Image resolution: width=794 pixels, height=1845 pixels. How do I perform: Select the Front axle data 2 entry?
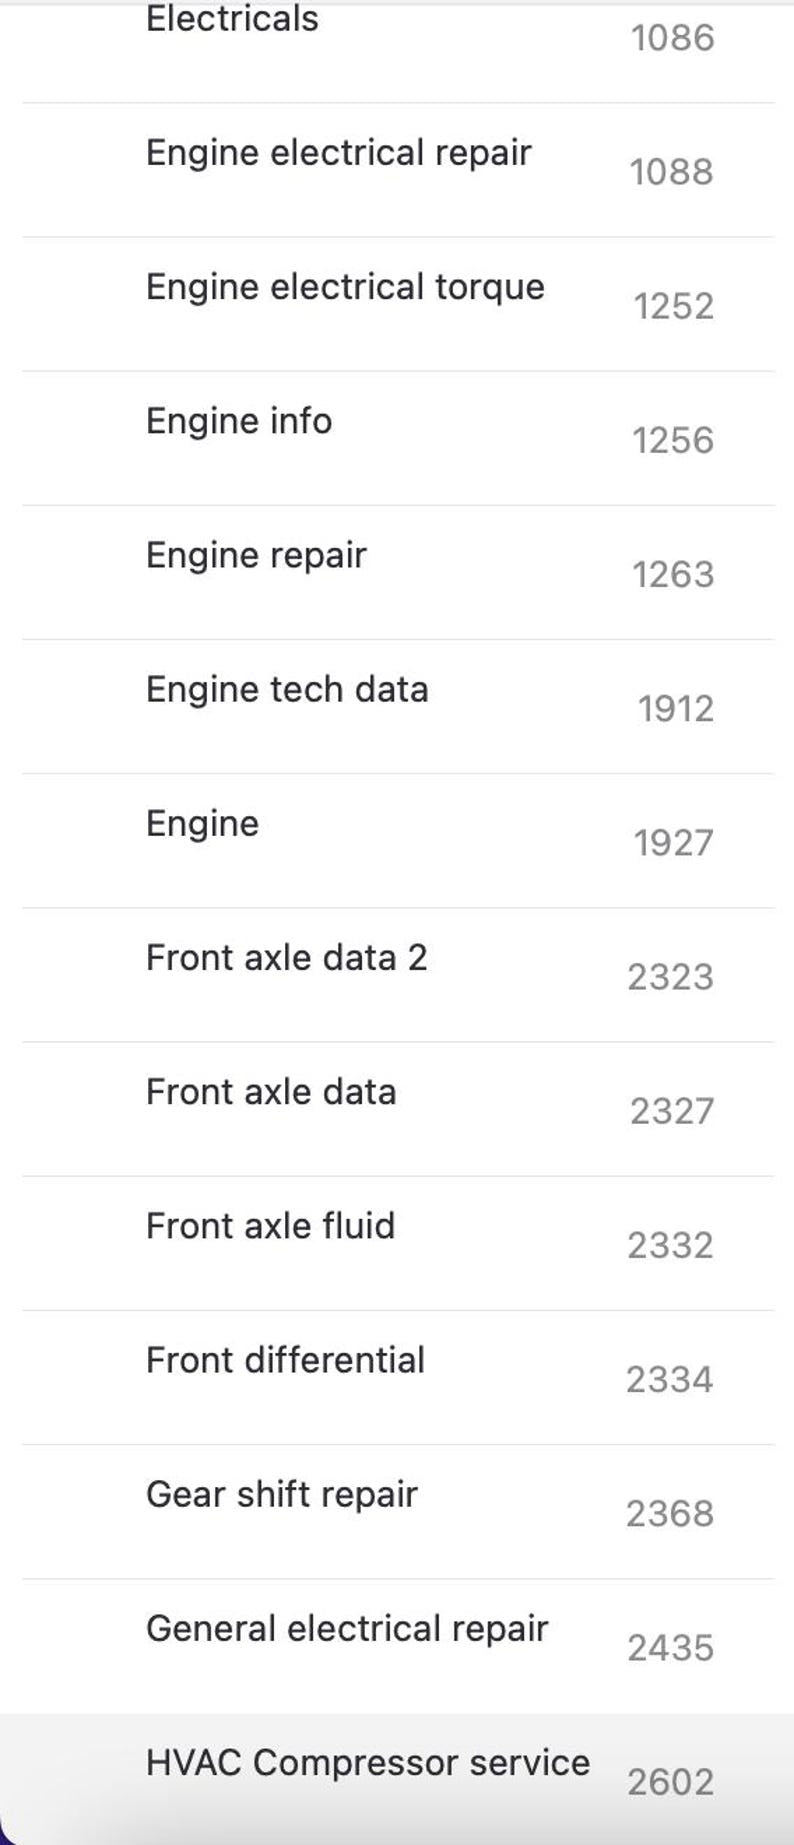point(286,957)
